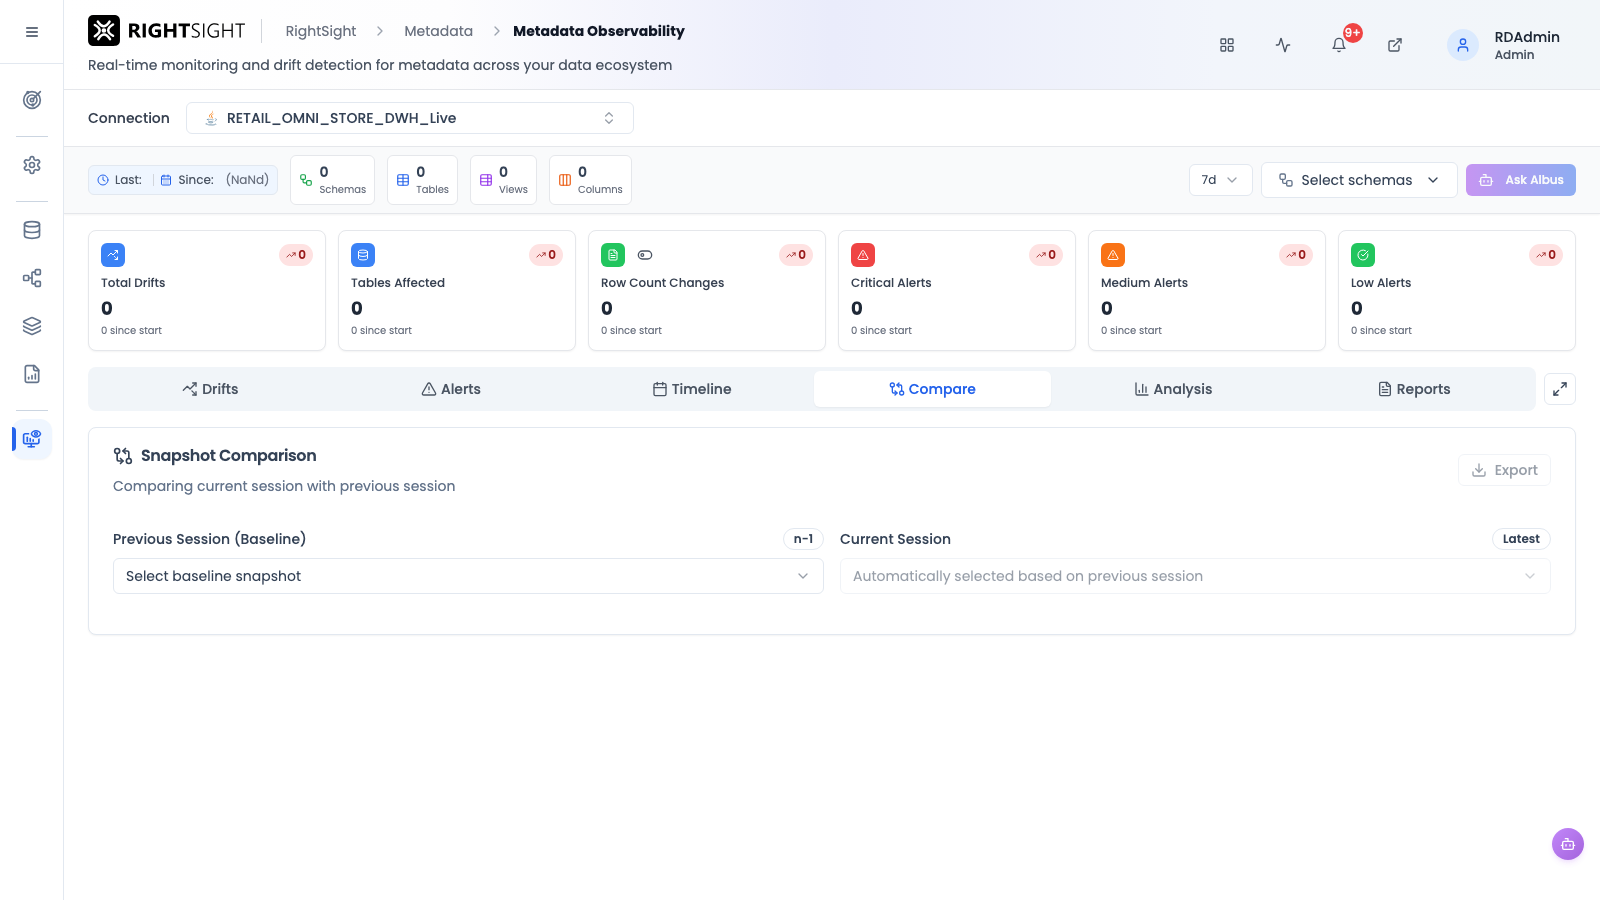Viewport: 1600px width, 900px height.
Task: Click the Row Count Changes card icon
Action: (613, 255)
